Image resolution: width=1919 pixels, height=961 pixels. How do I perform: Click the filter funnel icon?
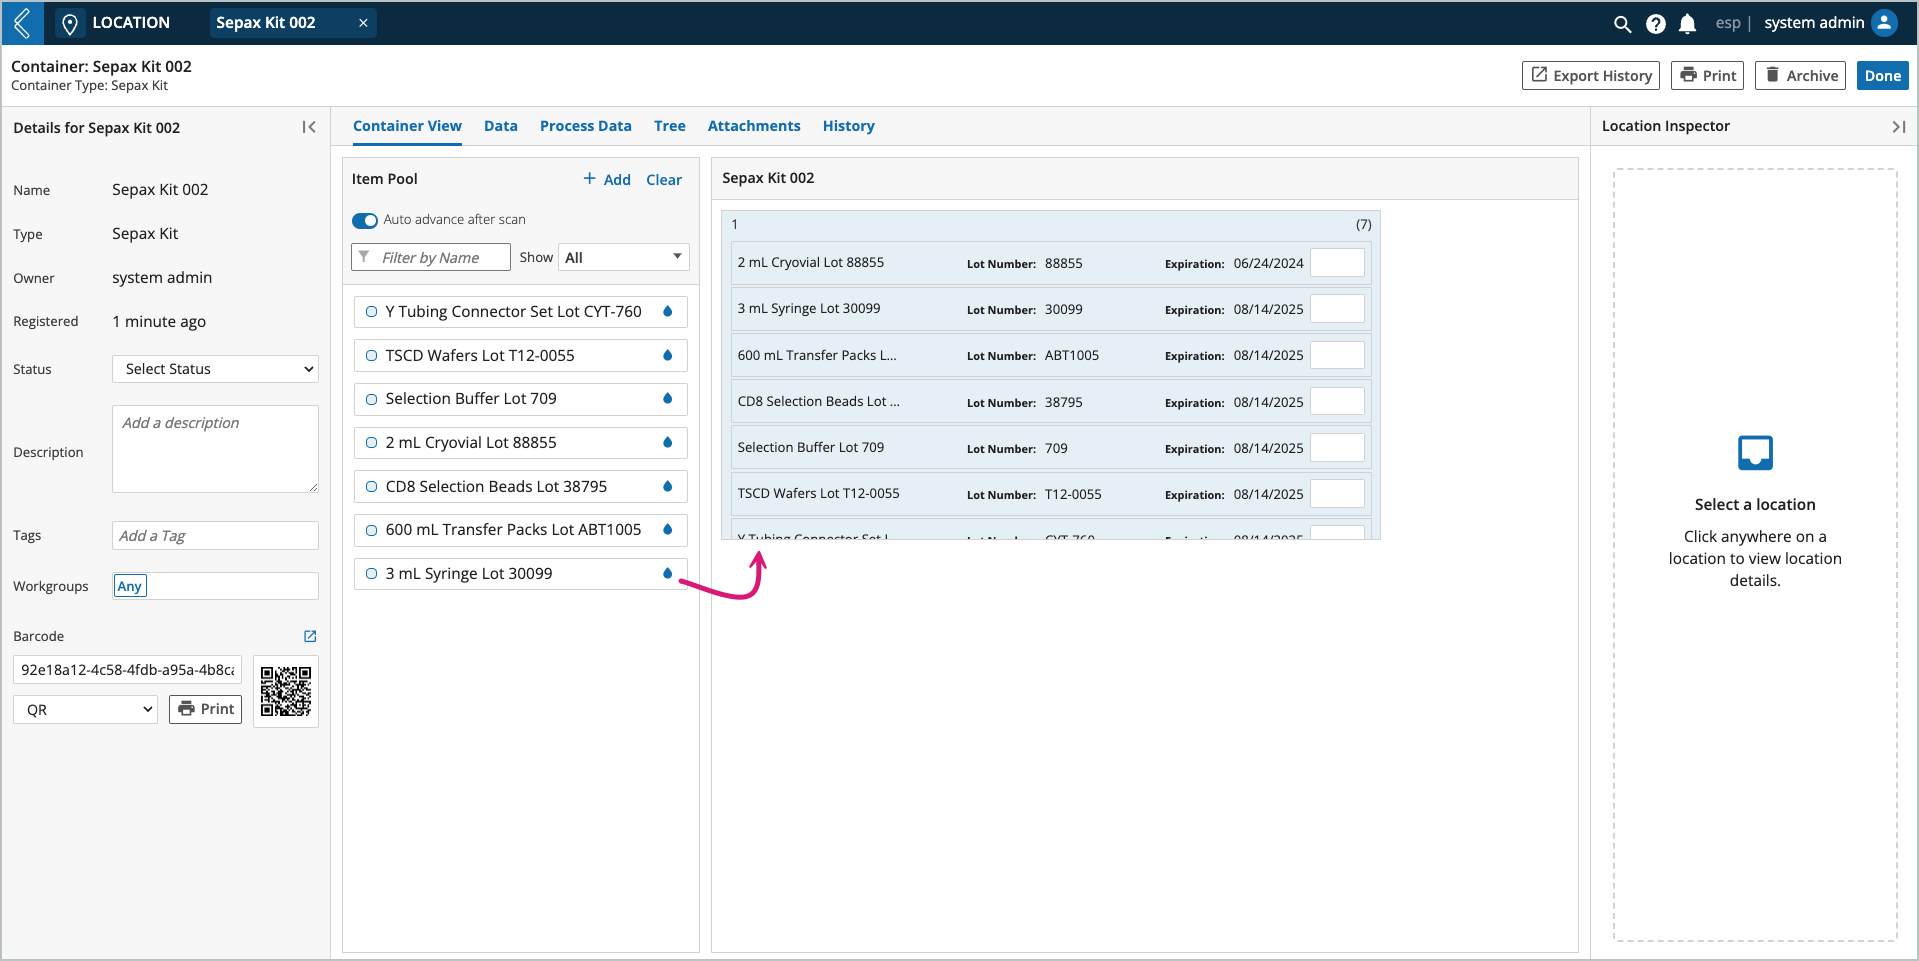pyautogui.click(x=364, y=257)
